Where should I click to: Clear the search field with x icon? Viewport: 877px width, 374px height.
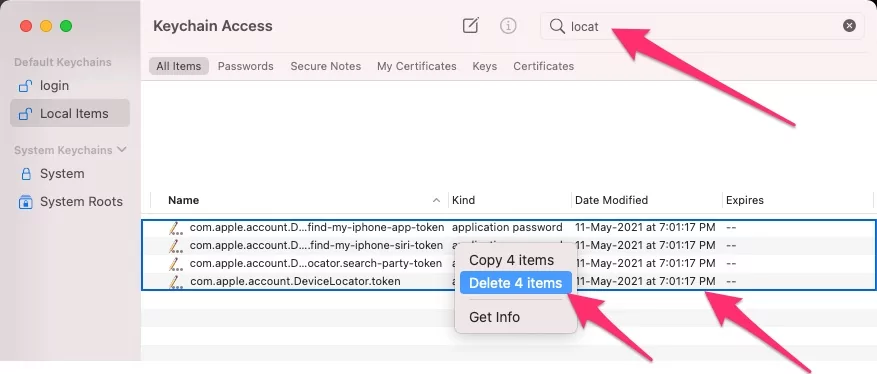pos(849,26)
